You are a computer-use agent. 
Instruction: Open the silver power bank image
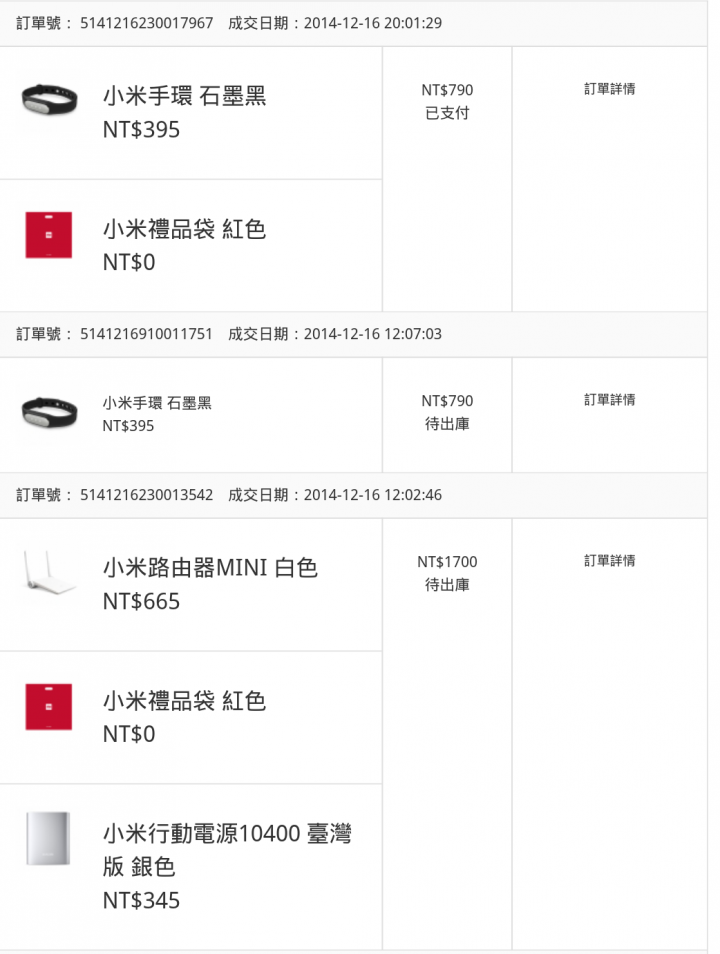pyautogui.click(x=48, y=838)
